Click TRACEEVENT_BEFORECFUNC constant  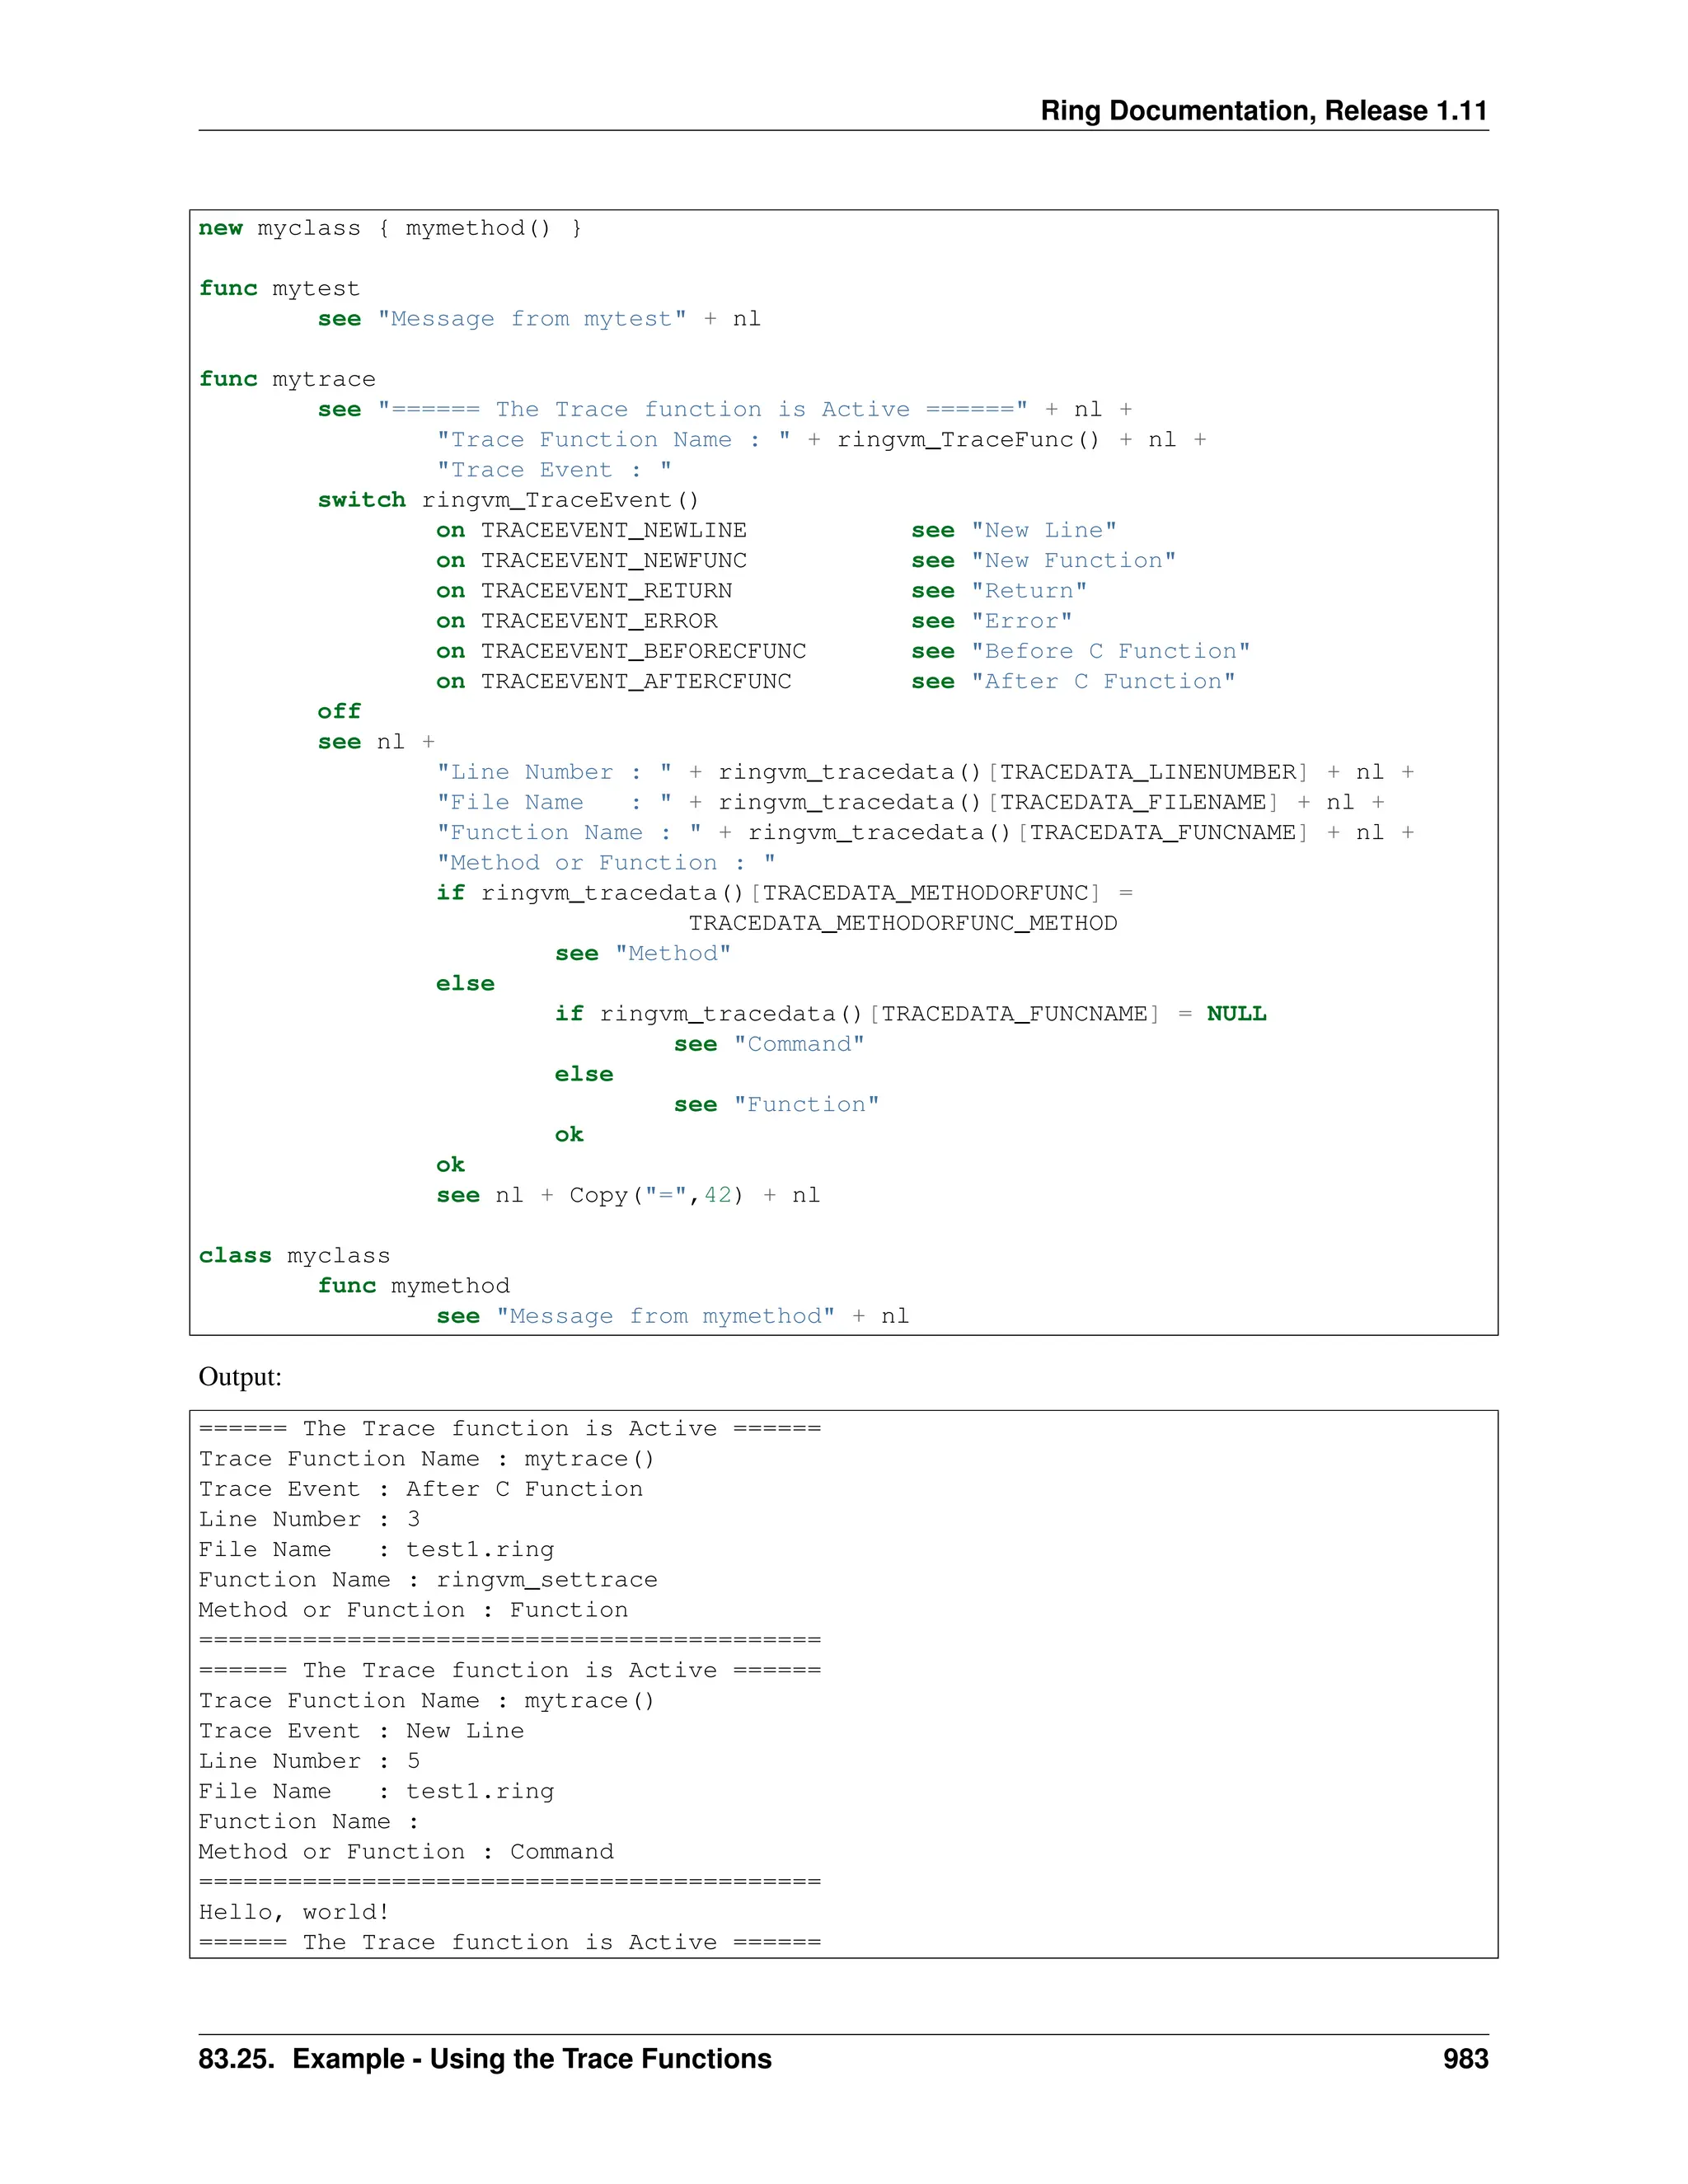pos(643,651)
